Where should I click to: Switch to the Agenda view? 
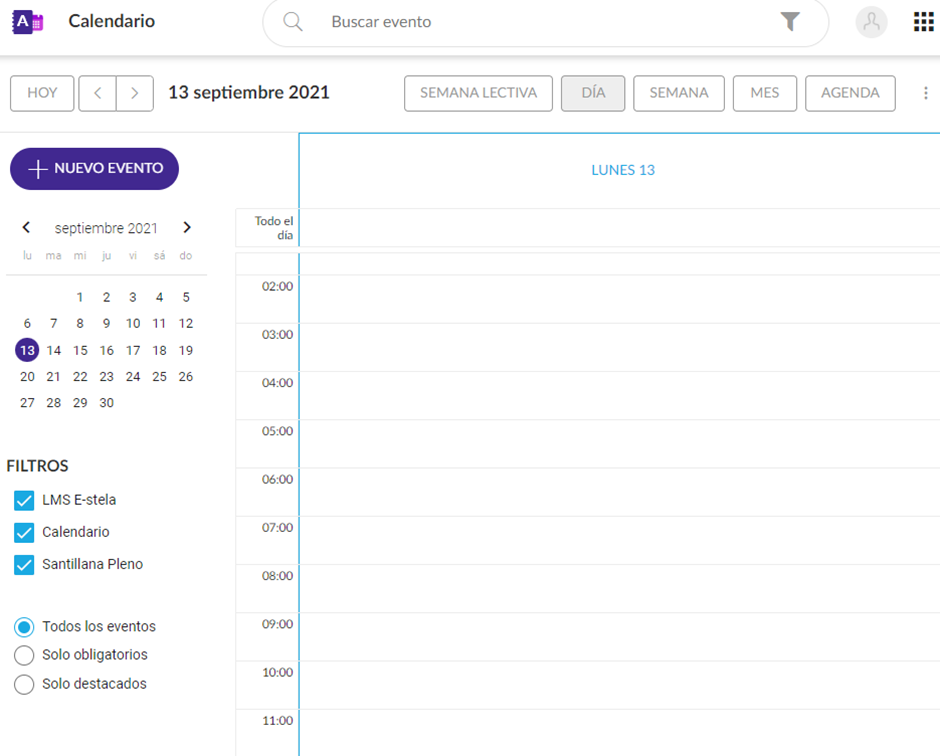(x=849, y=93)
